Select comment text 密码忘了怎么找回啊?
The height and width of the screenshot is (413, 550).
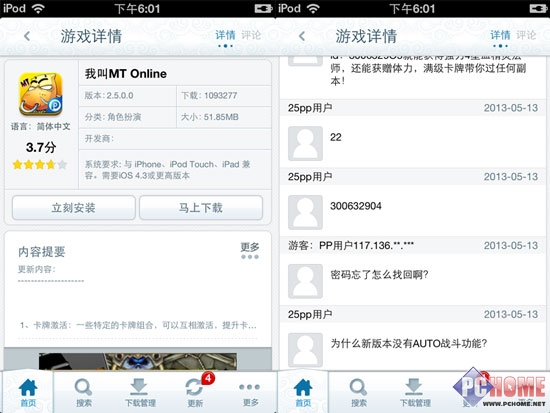(379, 274)
